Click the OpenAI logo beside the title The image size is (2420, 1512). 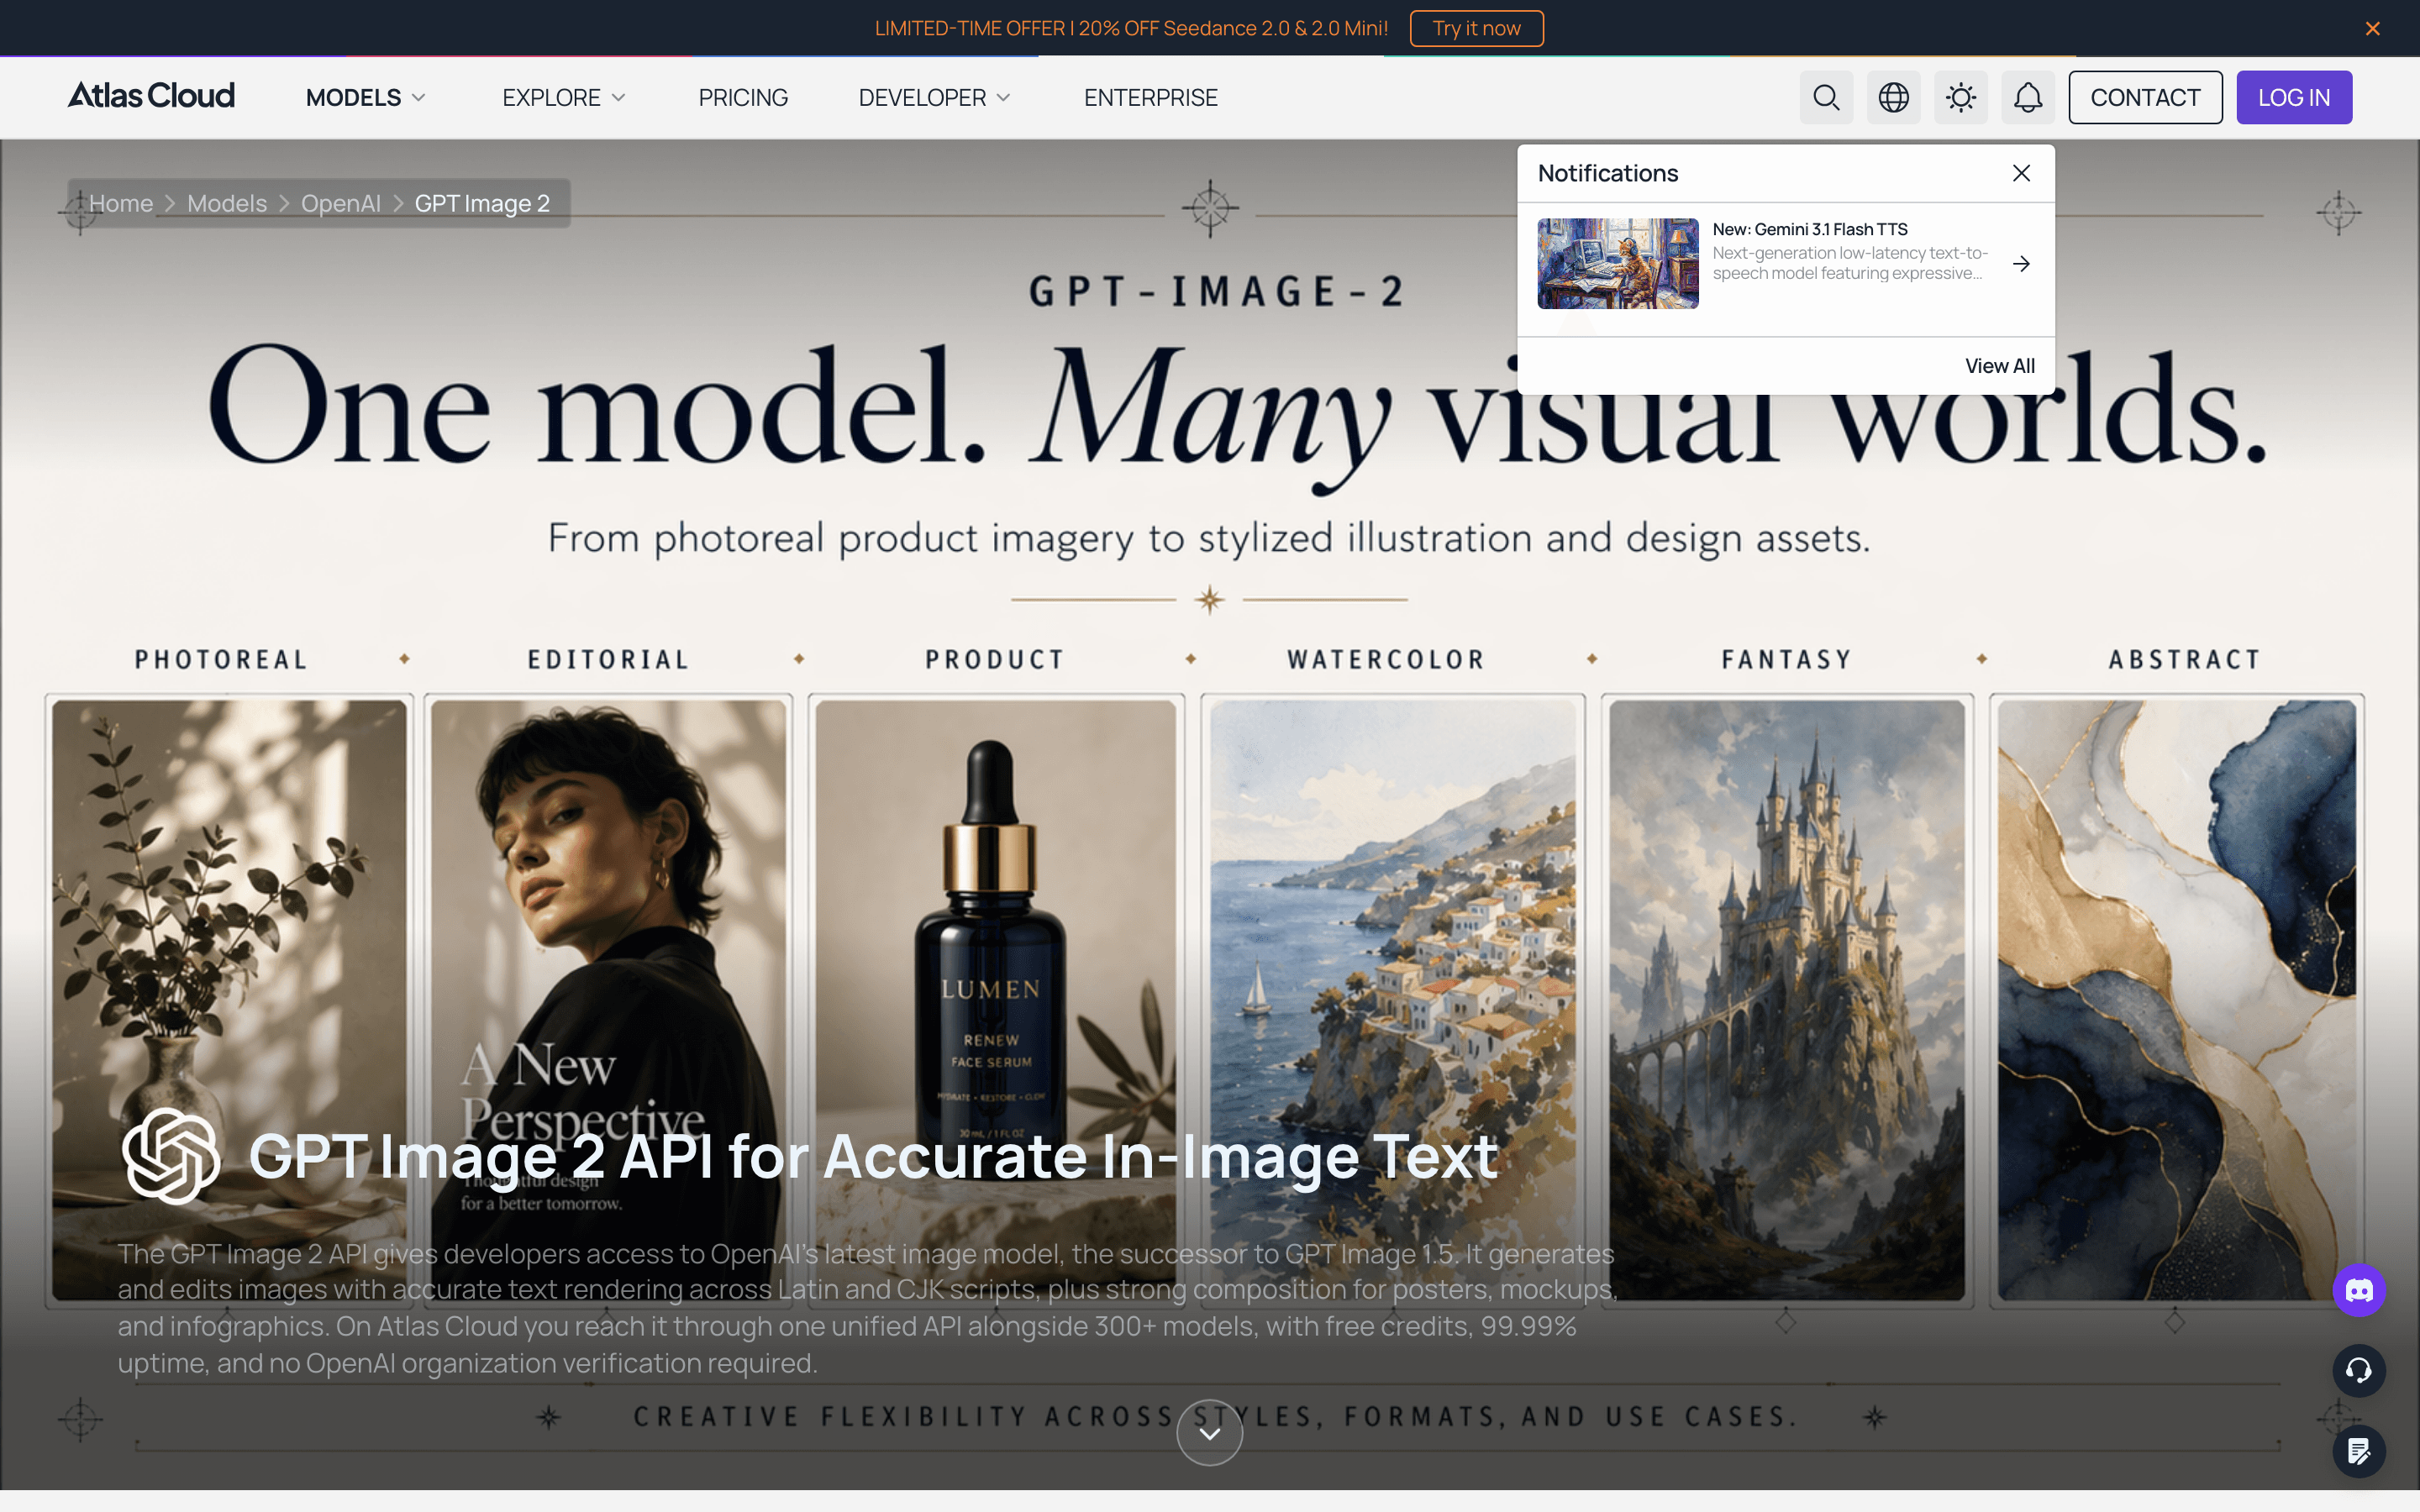(x=171, y=1155)
